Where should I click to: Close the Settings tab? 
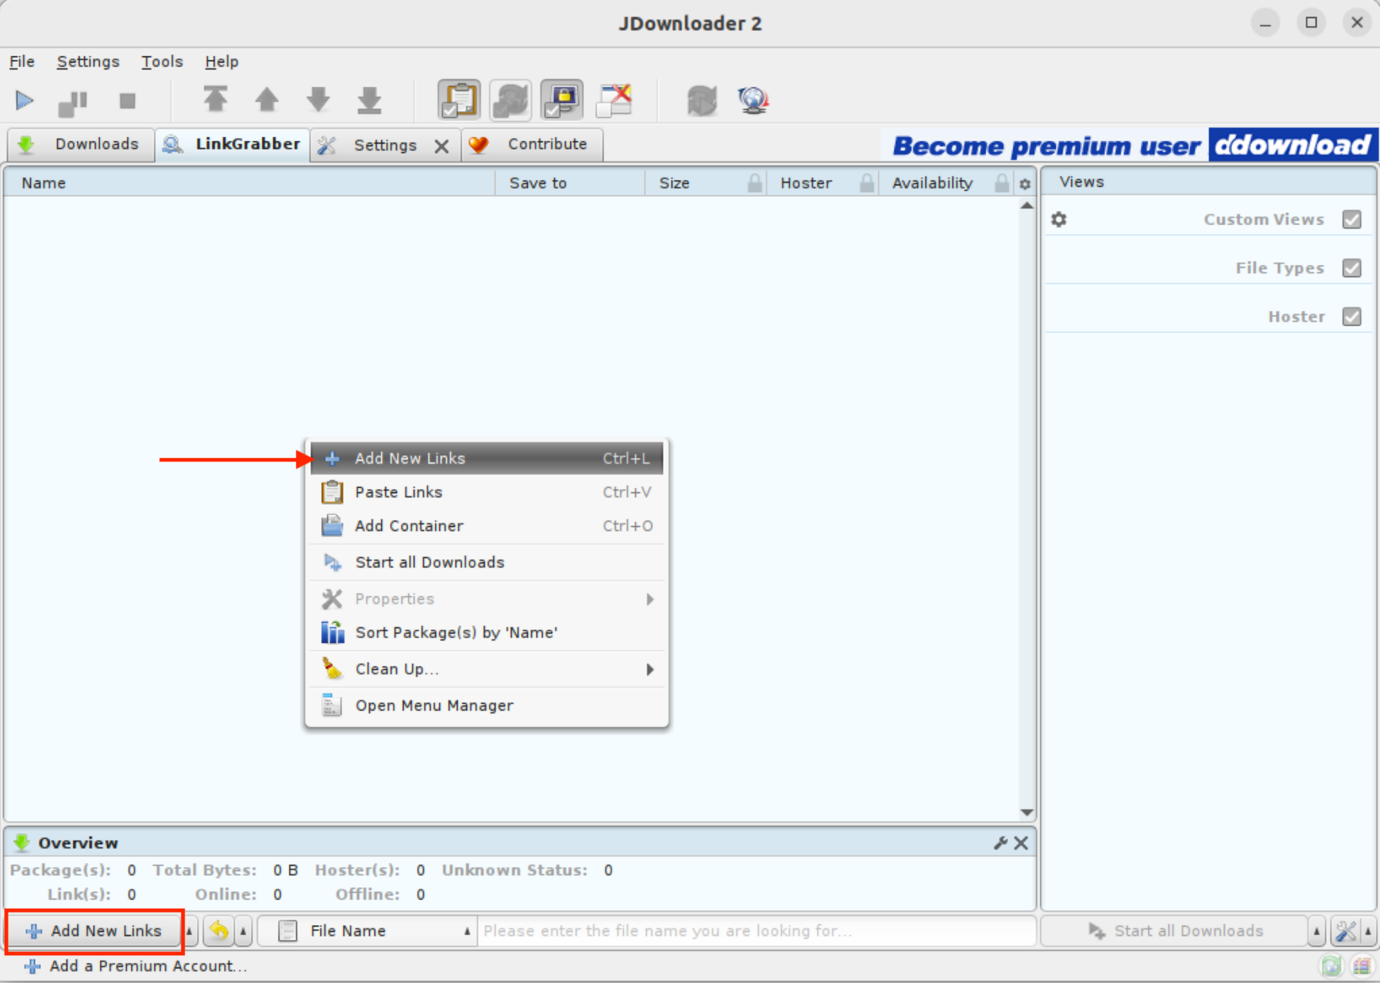pos(441,146)
